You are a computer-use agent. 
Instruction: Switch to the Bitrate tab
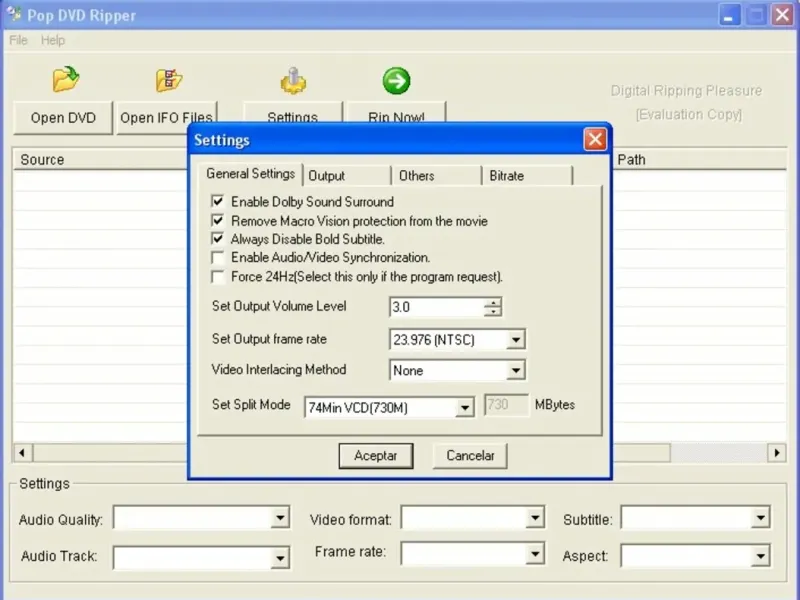point(527,176)
